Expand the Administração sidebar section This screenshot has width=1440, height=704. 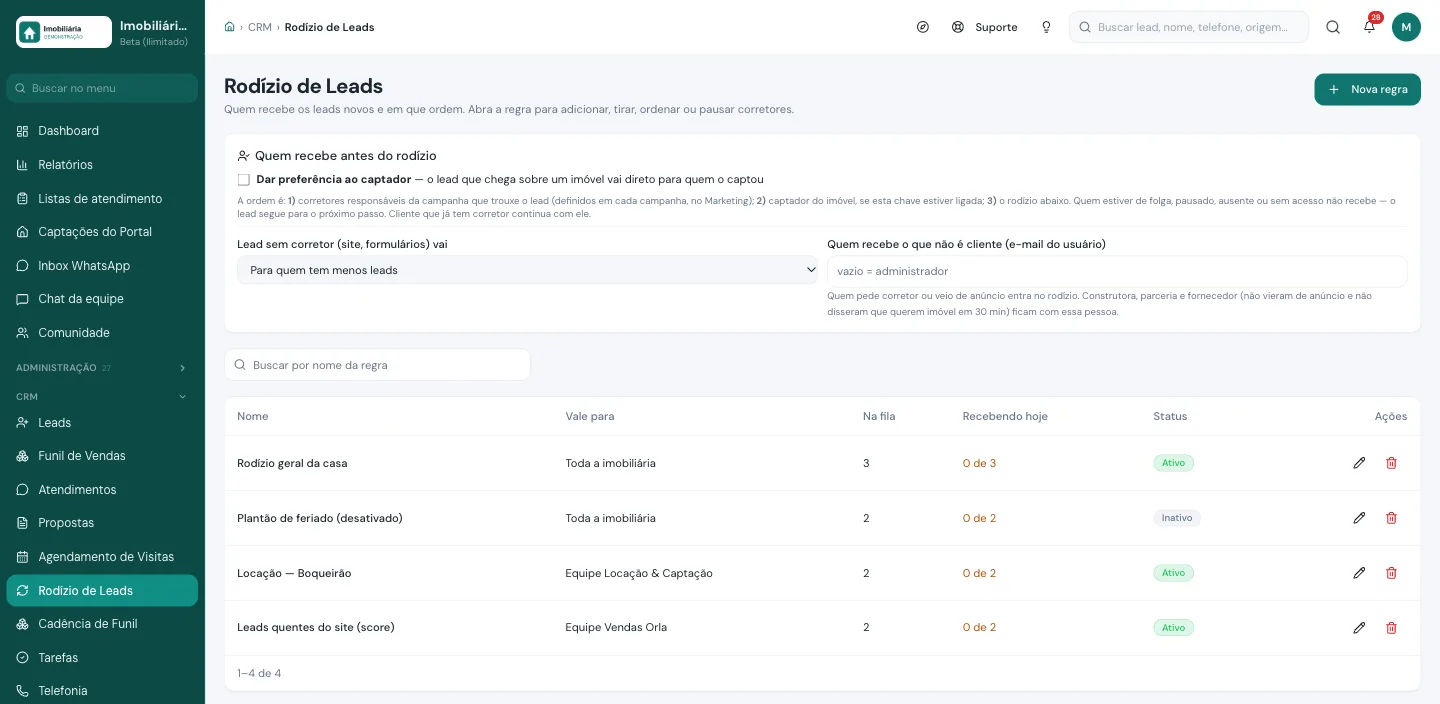102,368
